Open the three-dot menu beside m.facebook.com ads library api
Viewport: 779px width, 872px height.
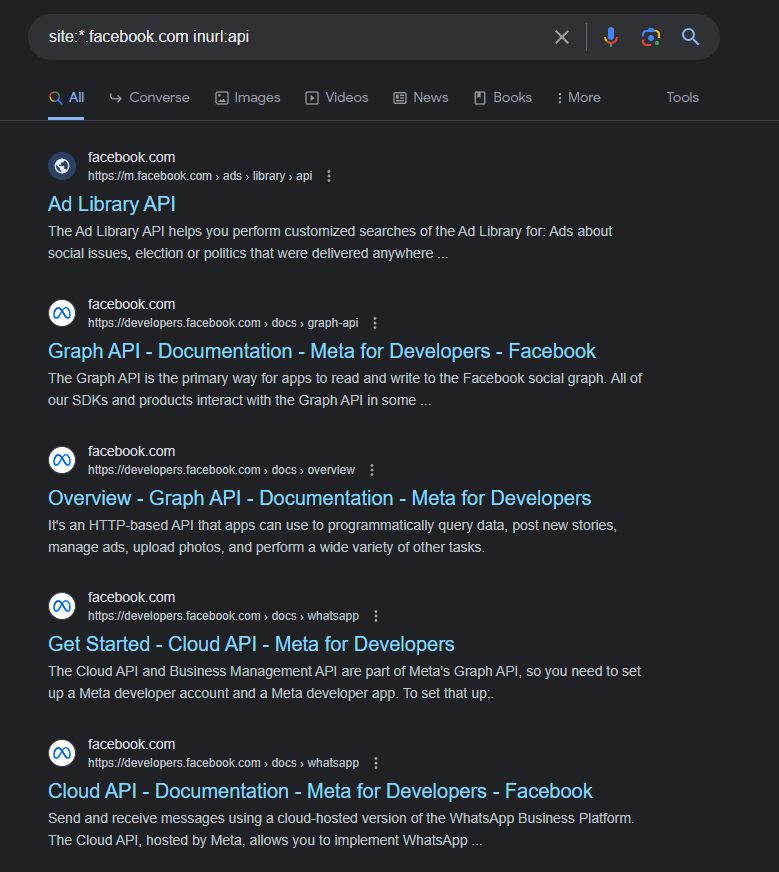point(329,176)
